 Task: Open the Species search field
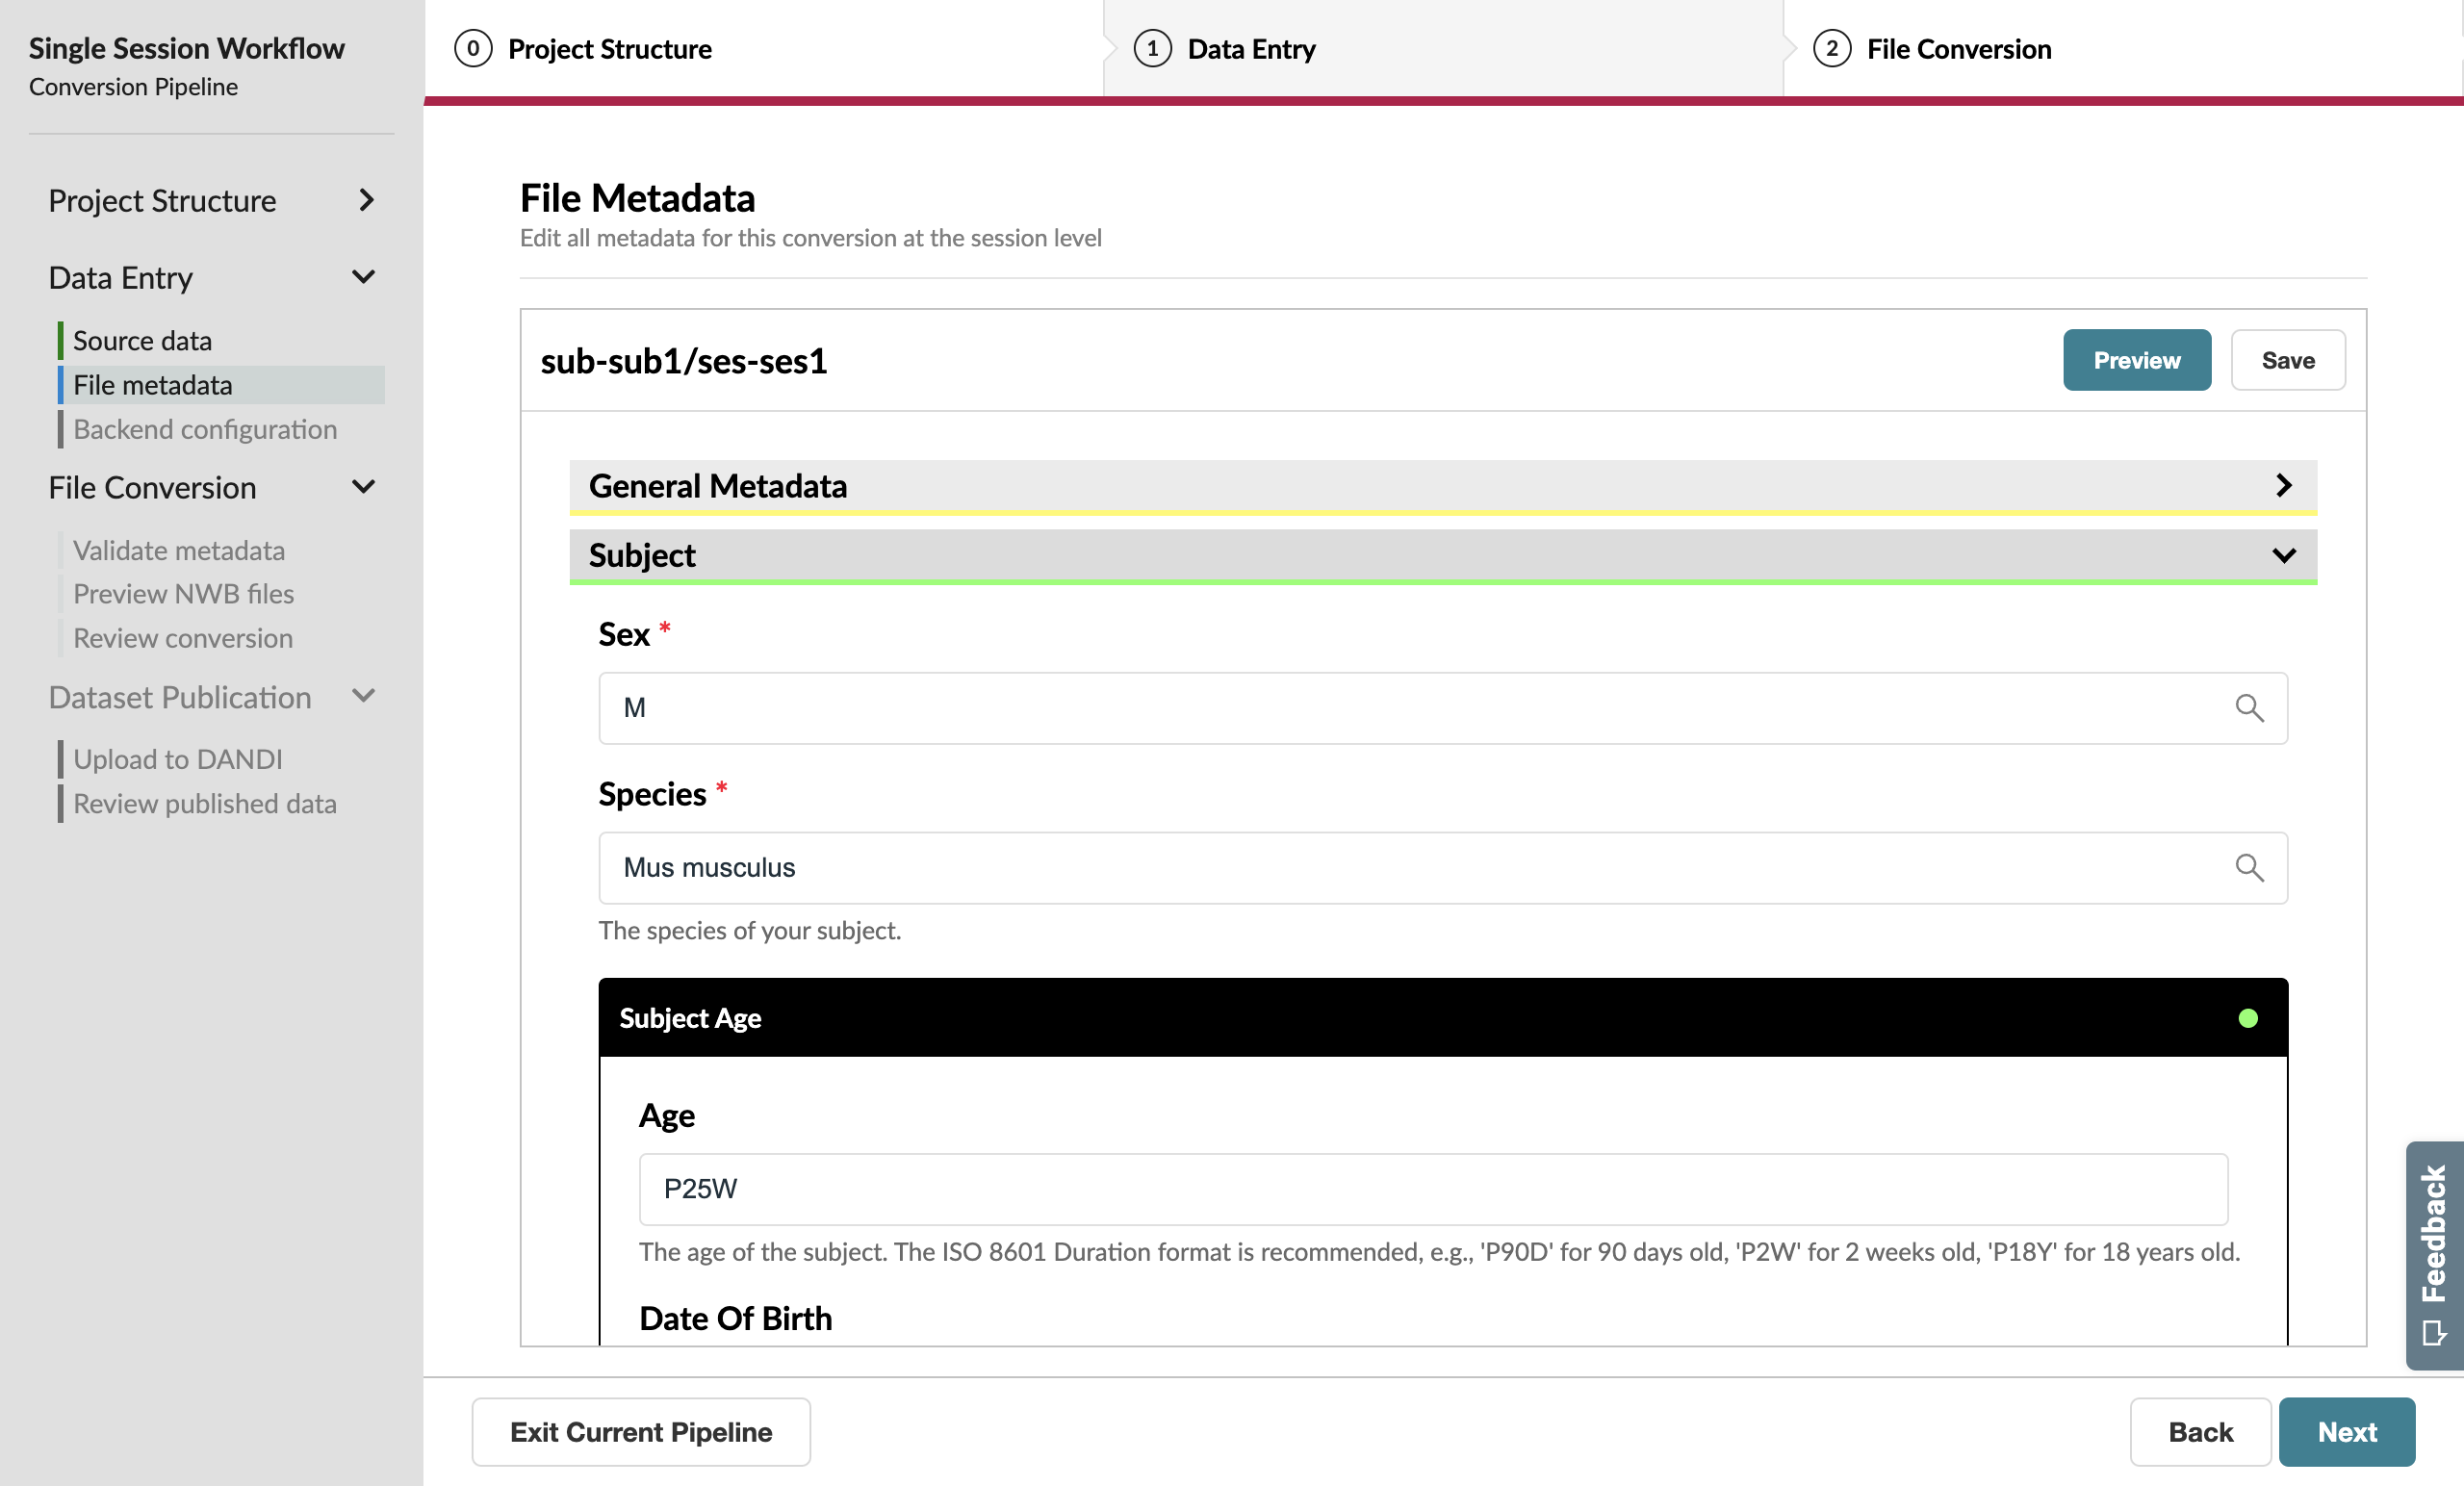(1443, 867)
